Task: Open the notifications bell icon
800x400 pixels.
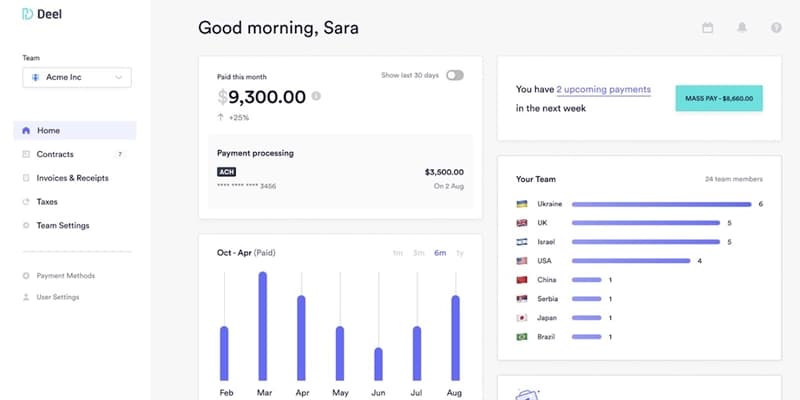Action: click(742, 28)
